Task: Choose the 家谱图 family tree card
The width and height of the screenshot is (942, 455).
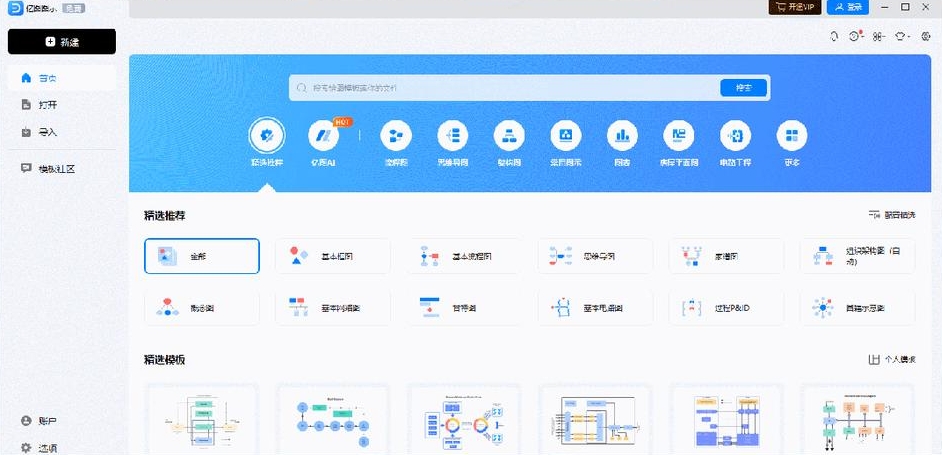Action: pos(726,256)
